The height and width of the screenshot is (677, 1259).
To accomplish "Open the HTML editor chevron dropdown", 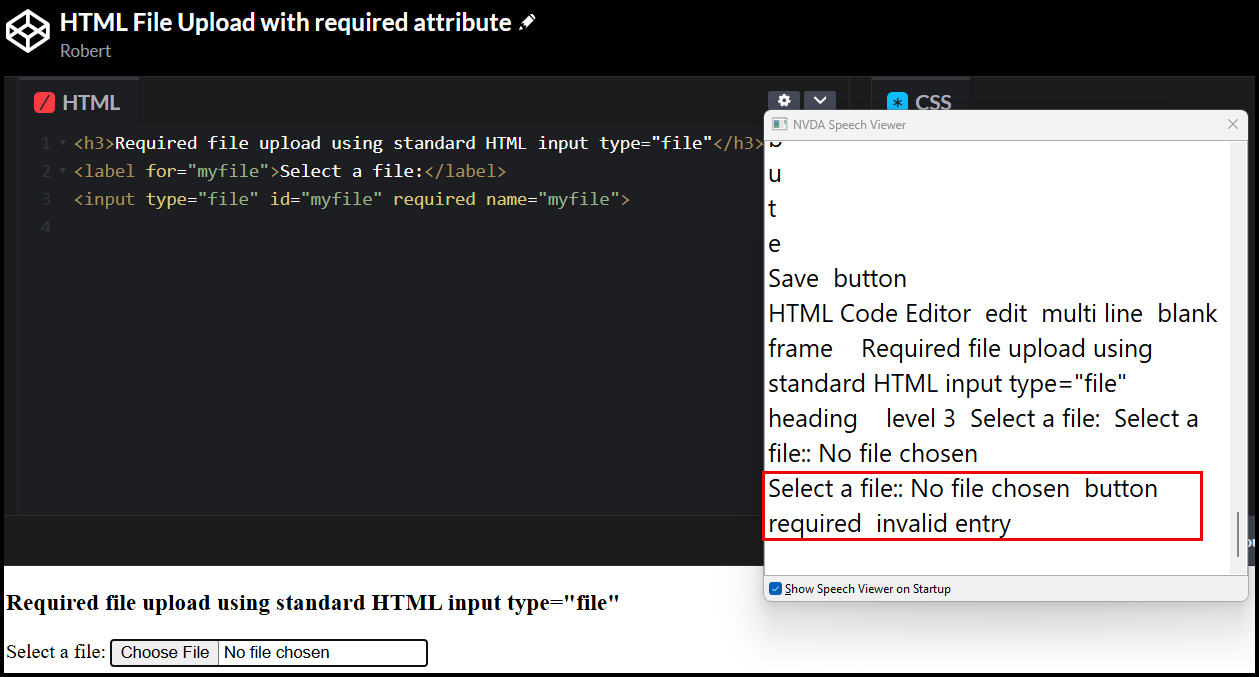I will [820, 100].
